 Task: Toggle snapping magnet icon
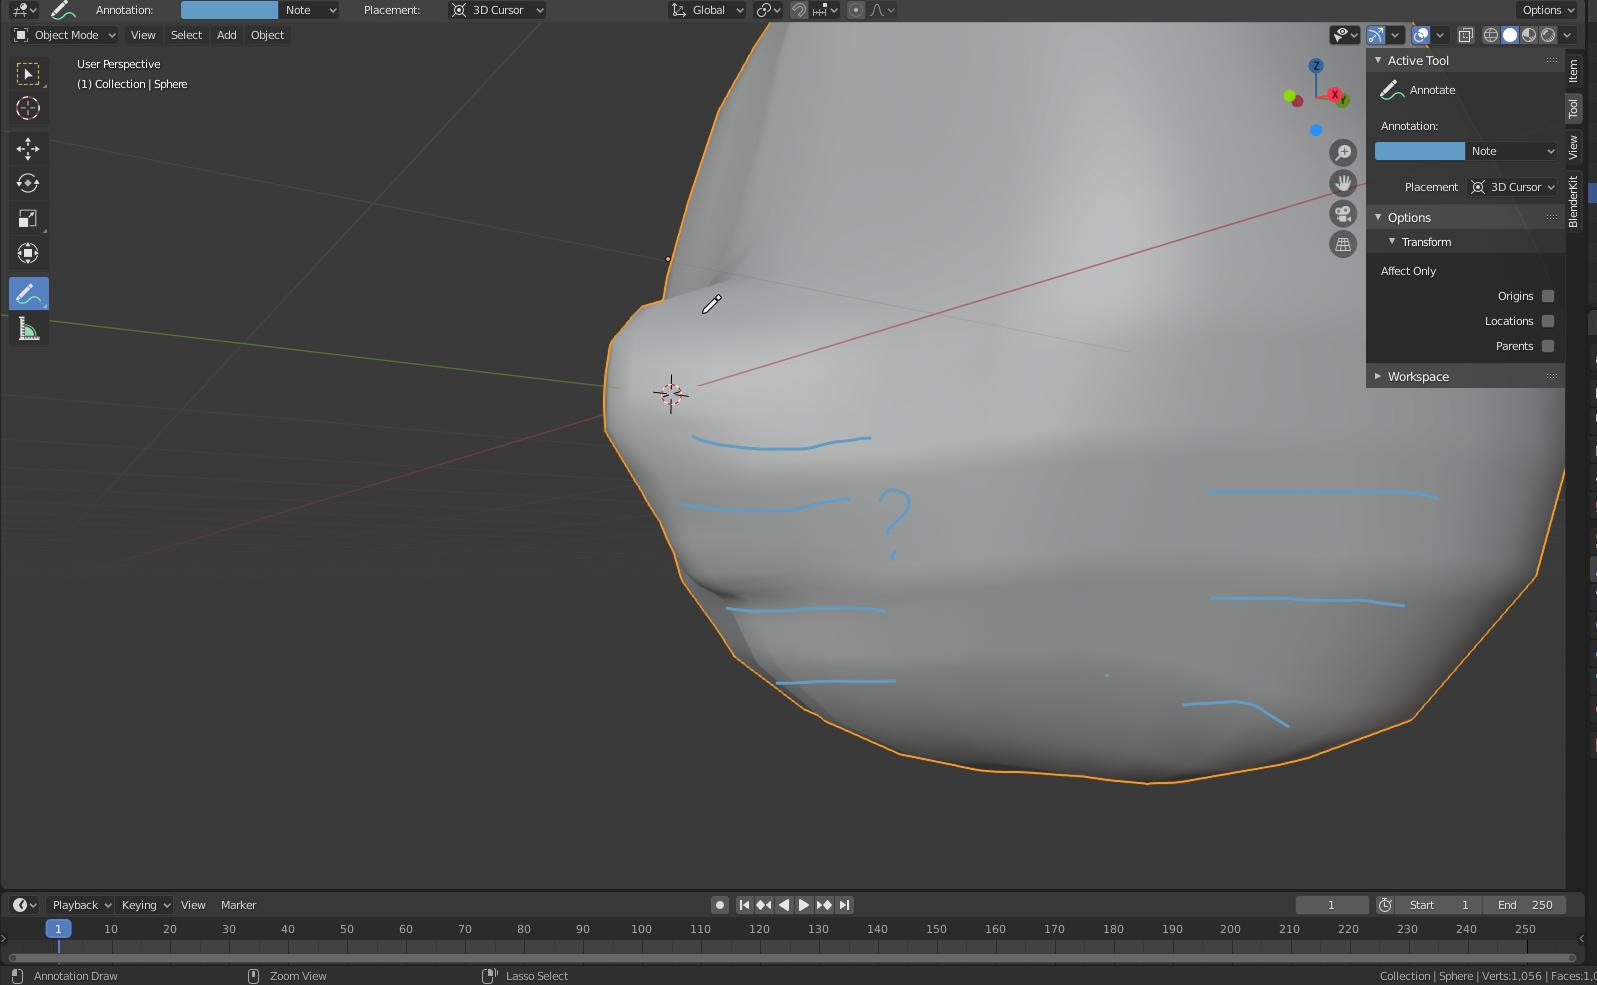click(x=799, y=10)
